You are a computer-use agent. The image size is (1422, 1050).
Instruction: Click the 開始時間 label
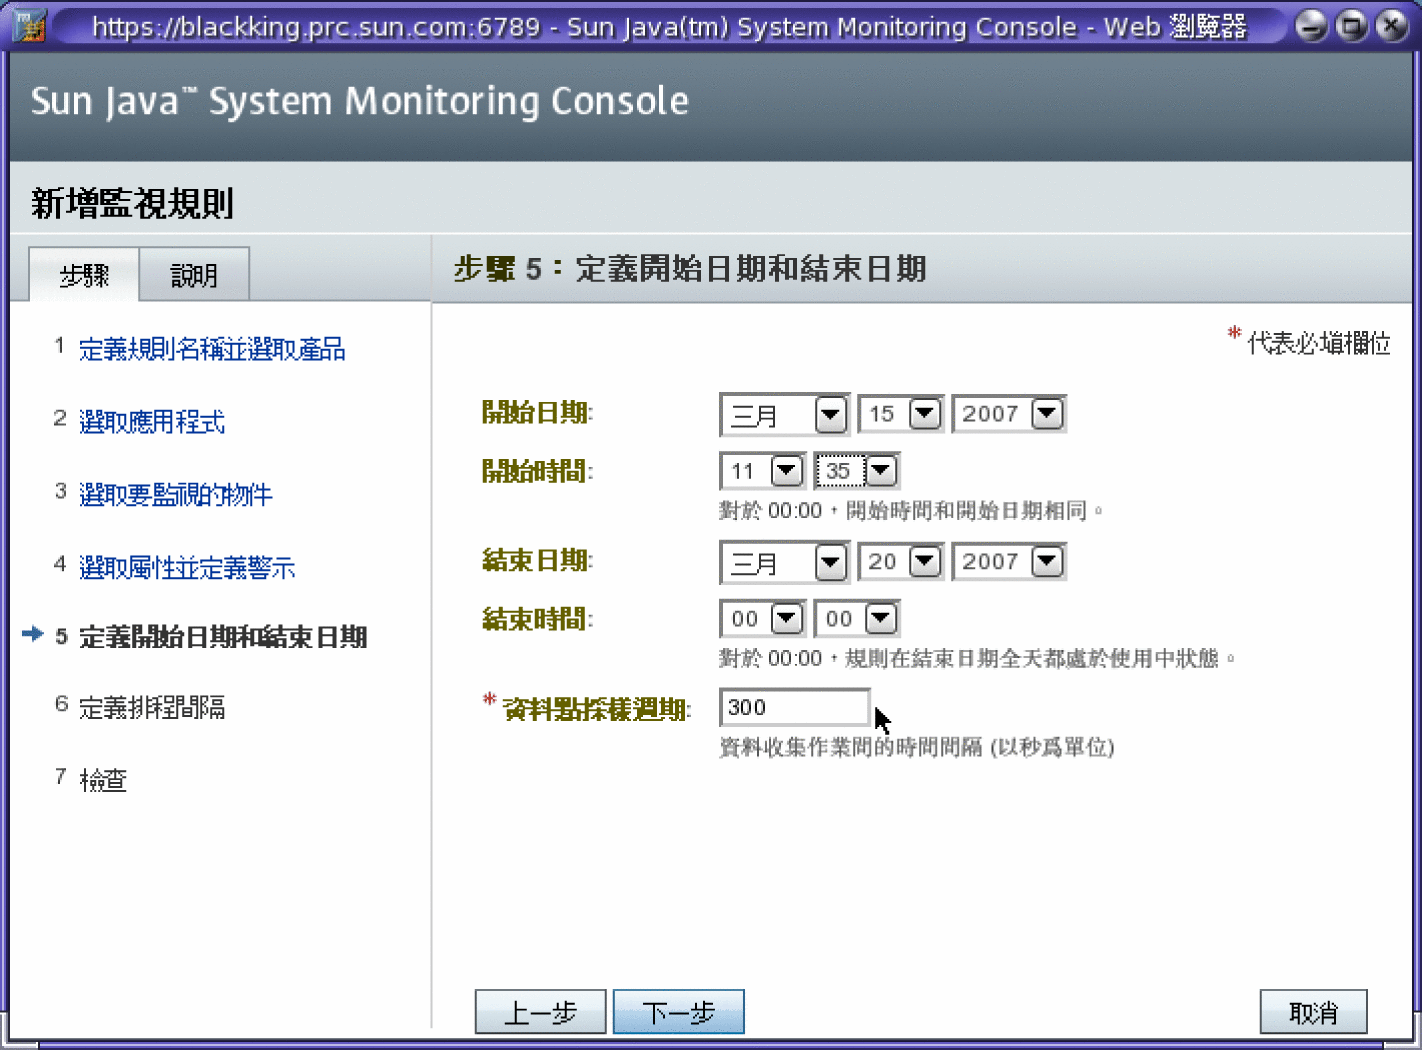(537, 471)
